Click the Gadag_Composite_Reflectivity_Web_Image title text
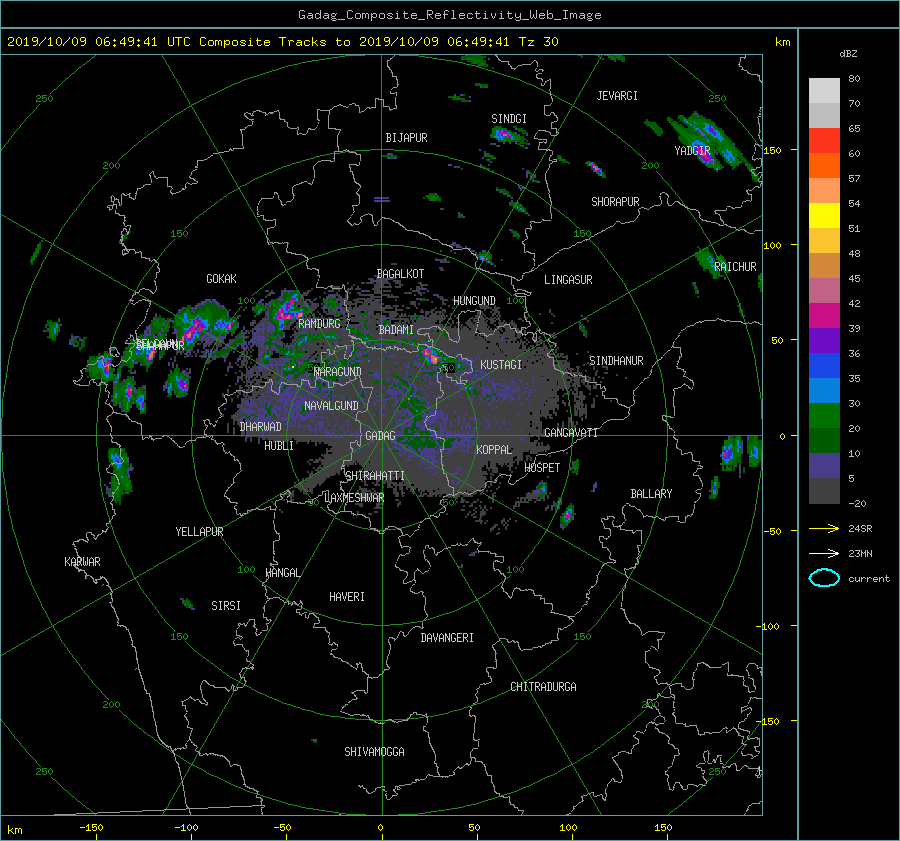 (449, 15)
